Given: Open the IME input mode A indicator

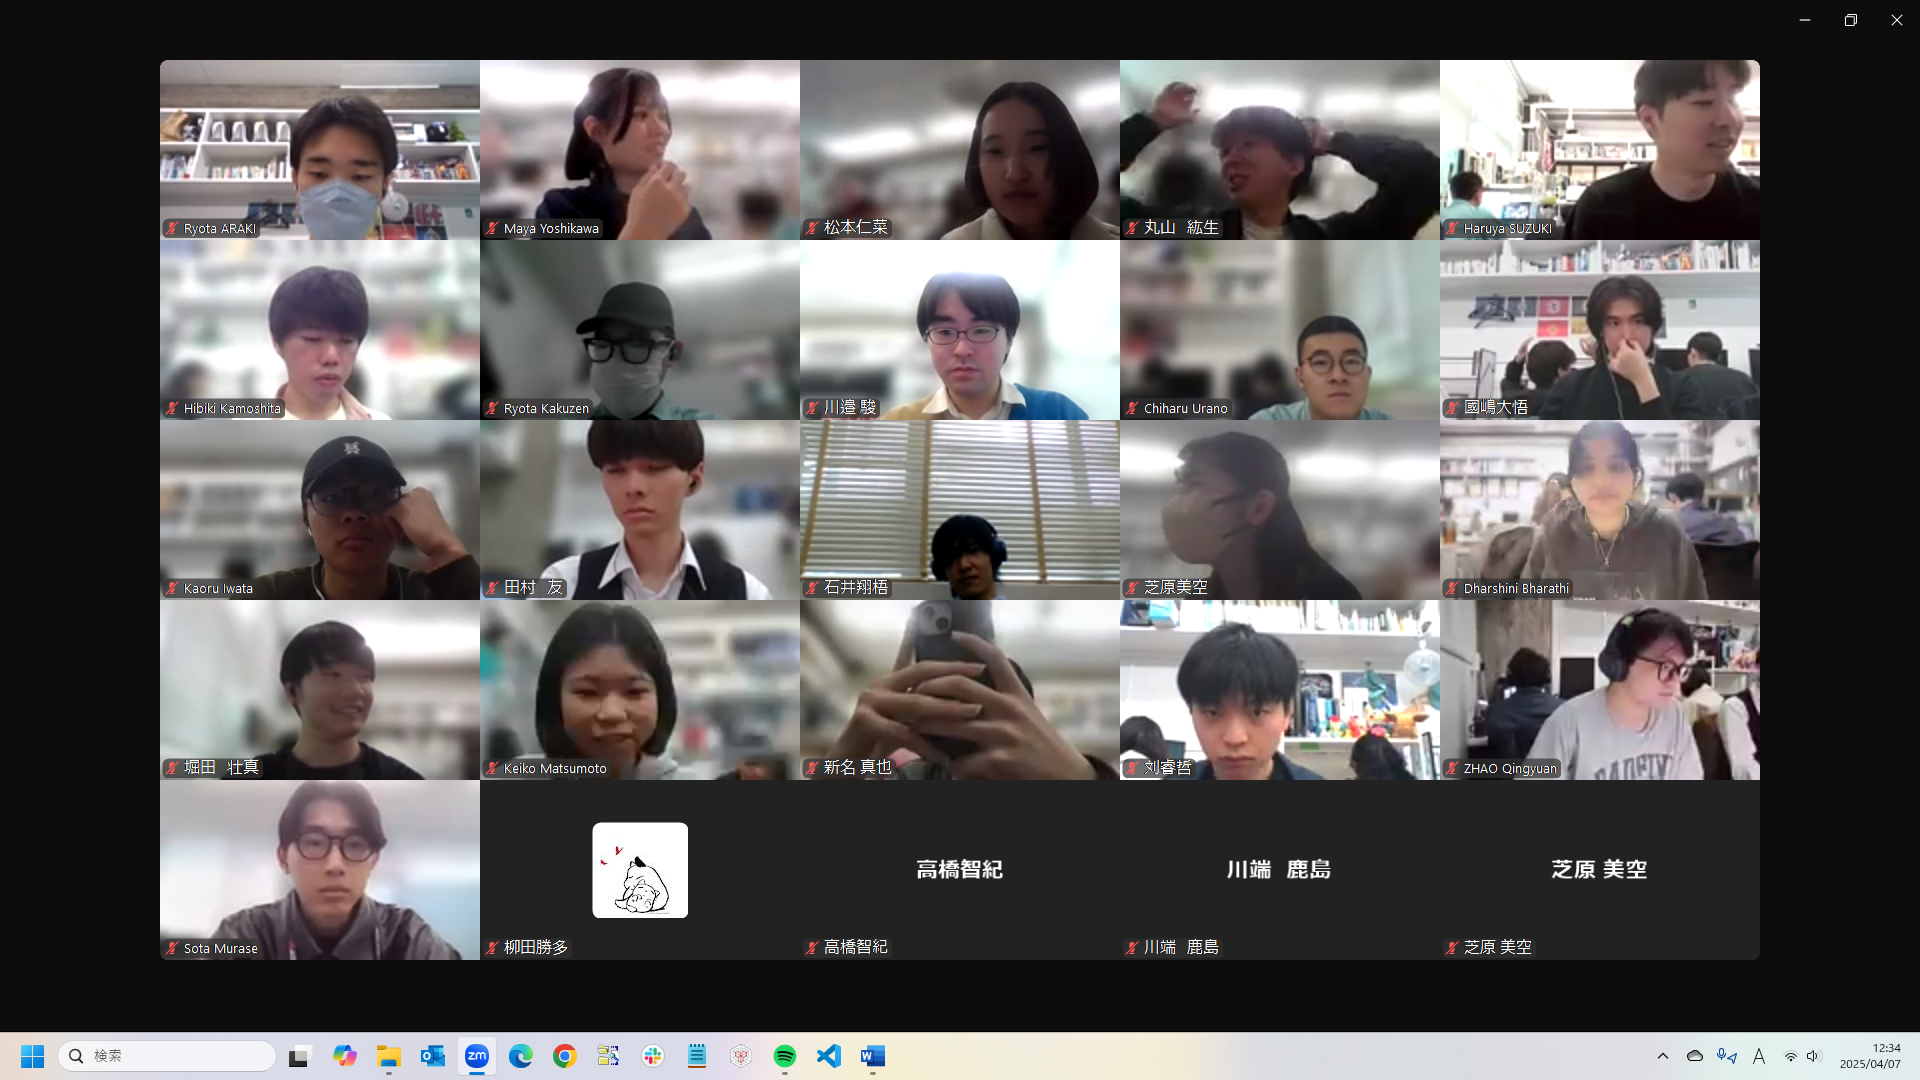Looking at the screenshot, I should click(1759, 1056).
